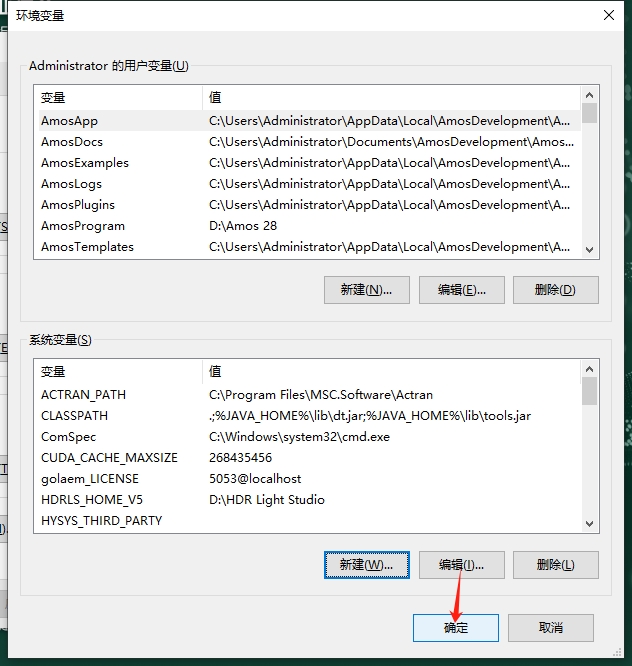Click the D:\HDR Light Studio value
This screenshot has height=666, width=632.
267,500
